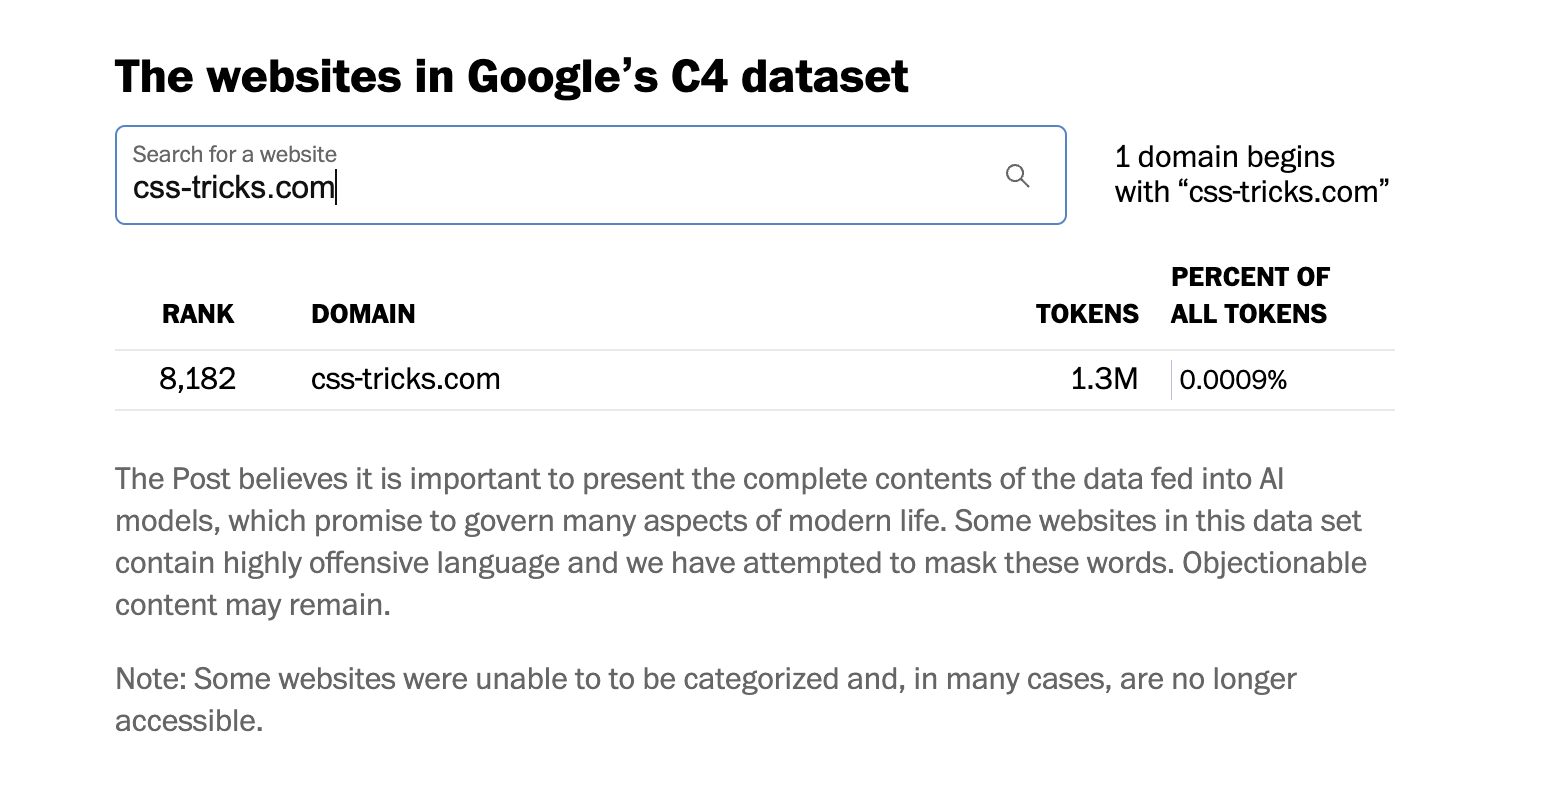Open the css-tricks.com domain in results row
This screenshot has width=1556, height=796.
[405, 379]
